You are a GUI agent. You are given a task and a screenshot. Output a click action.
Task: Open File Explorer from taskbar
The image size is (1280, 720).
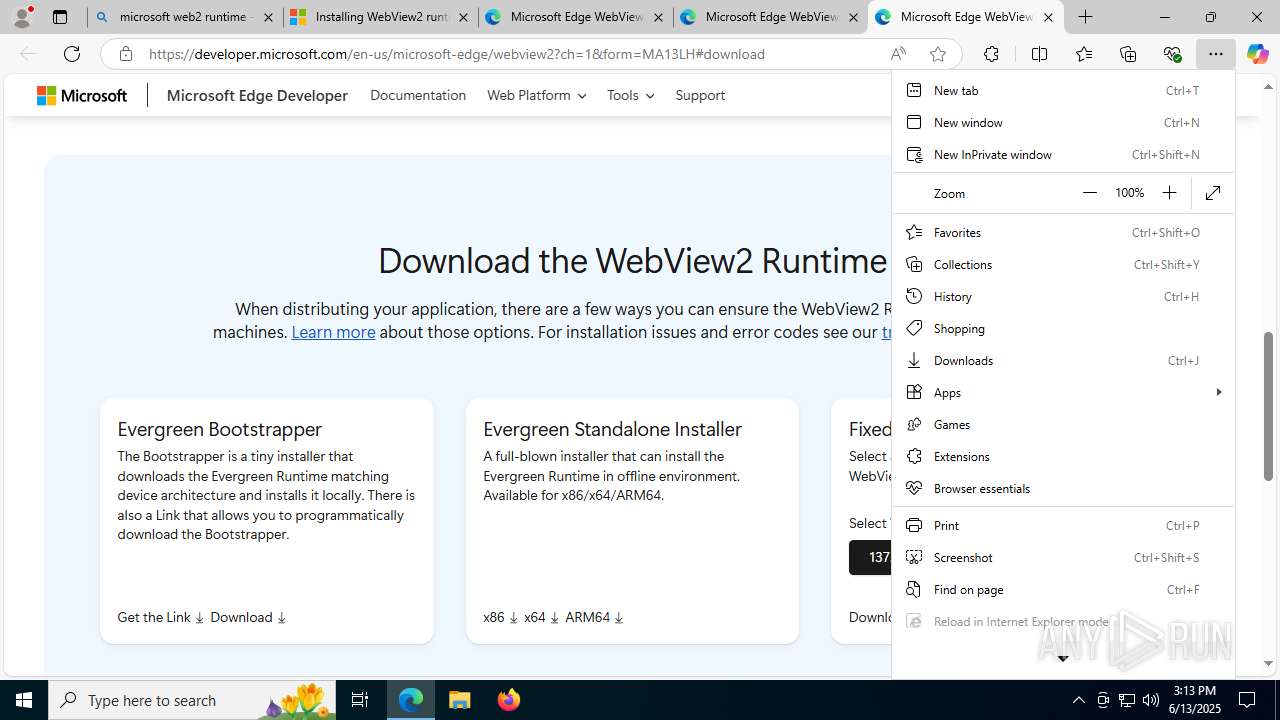pos(459,700)
